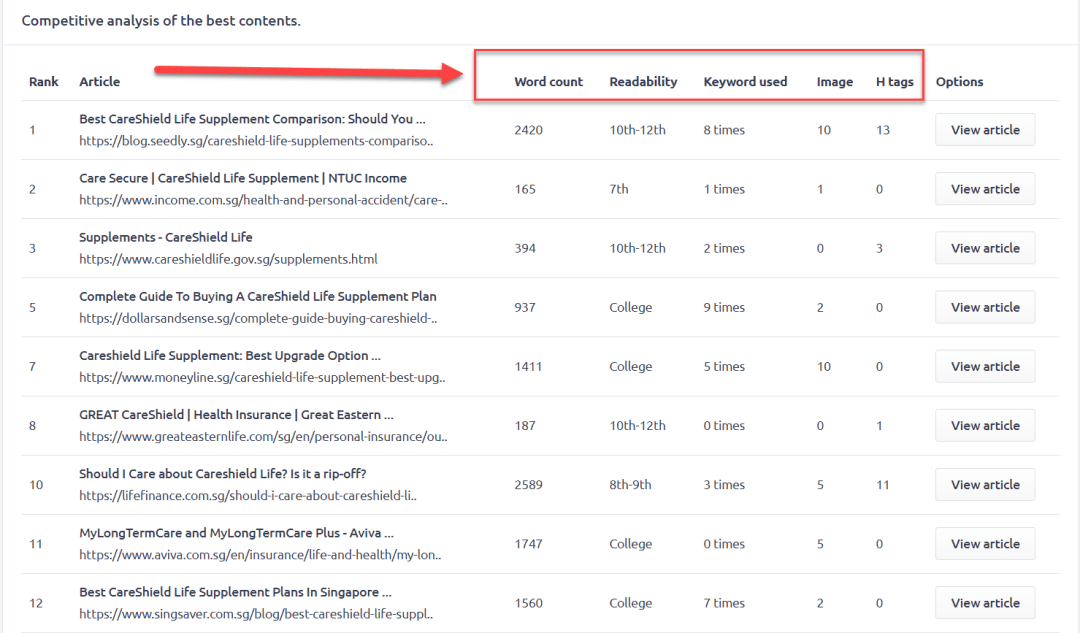
Task: Select the Word count column header
Action: pyautogui.click(x=548, y=81)
